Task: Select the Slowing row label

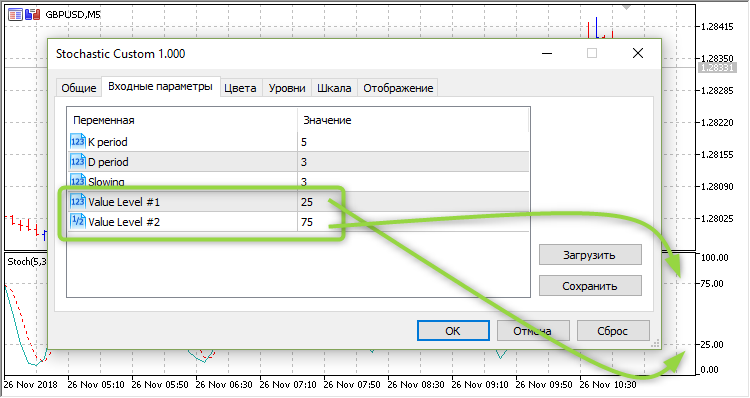Action: pyautogui.click(x=106, y=182)
